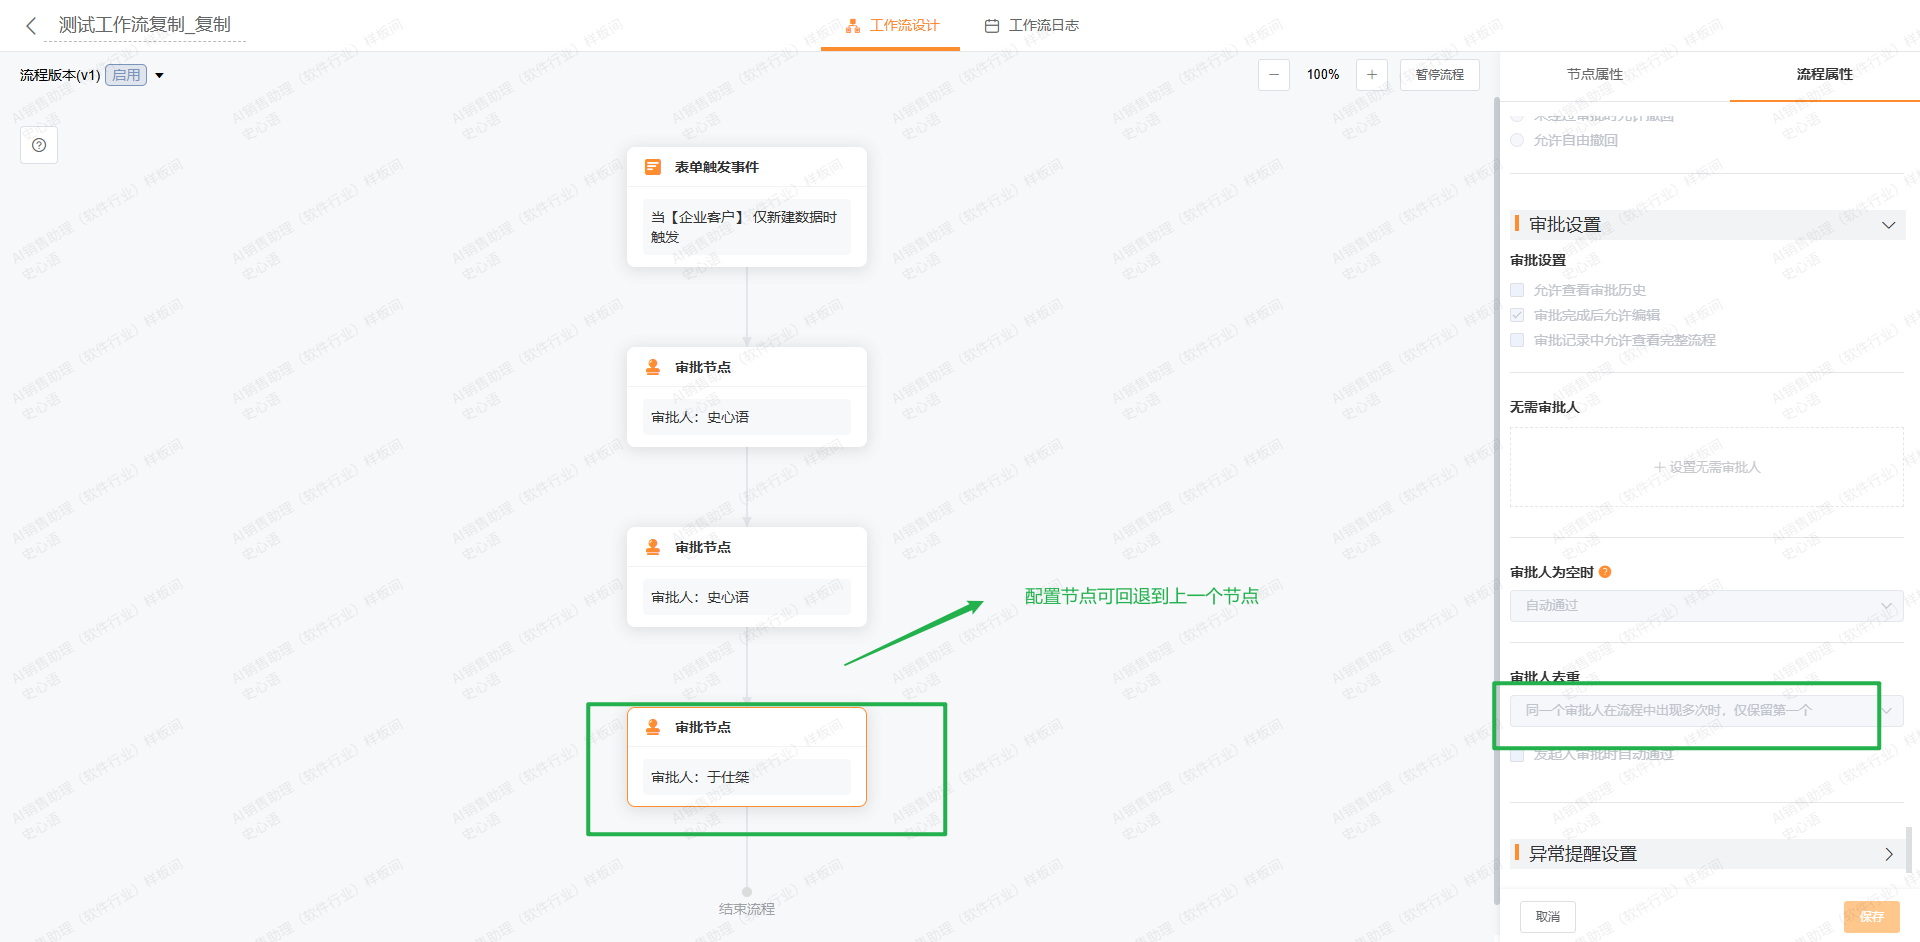Image resolution: width=1920 pixels, height=942 pixels.
Task: Toggle 允许查看审批历史 checkbox
Action: pos(1517,290)
